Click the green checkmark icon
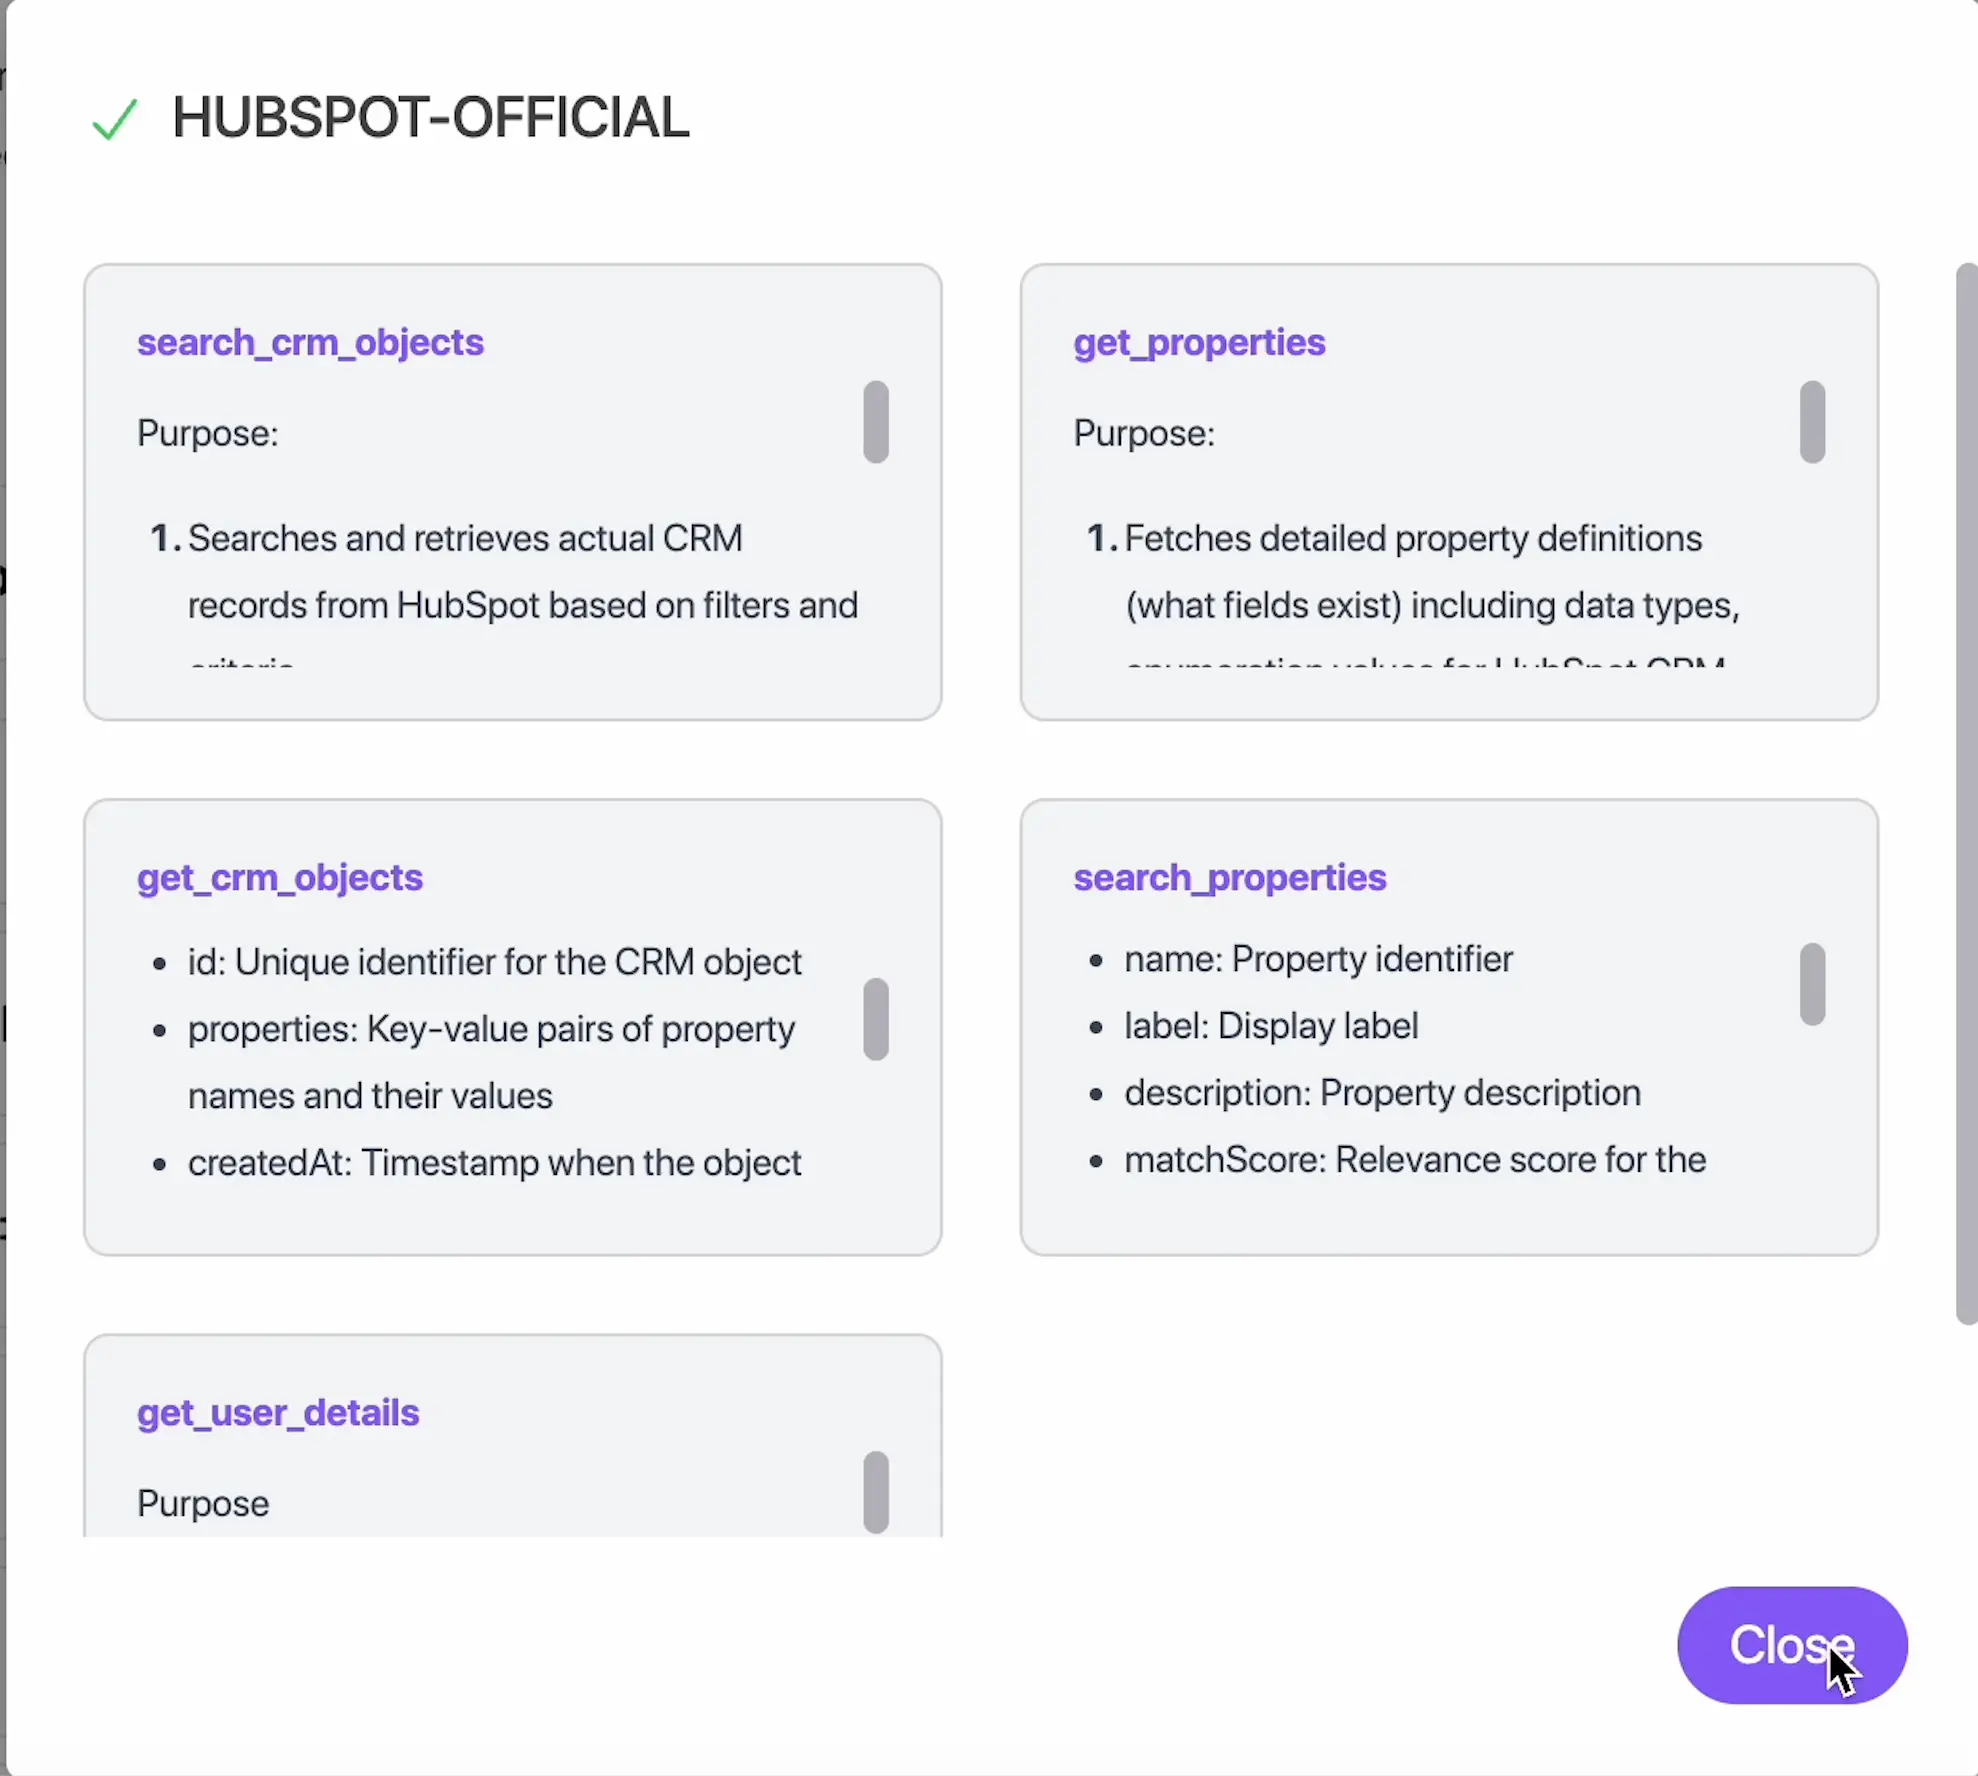The height and width of the screenshot is (1776, 1978). pyautogui.click(x=113, y=118)
